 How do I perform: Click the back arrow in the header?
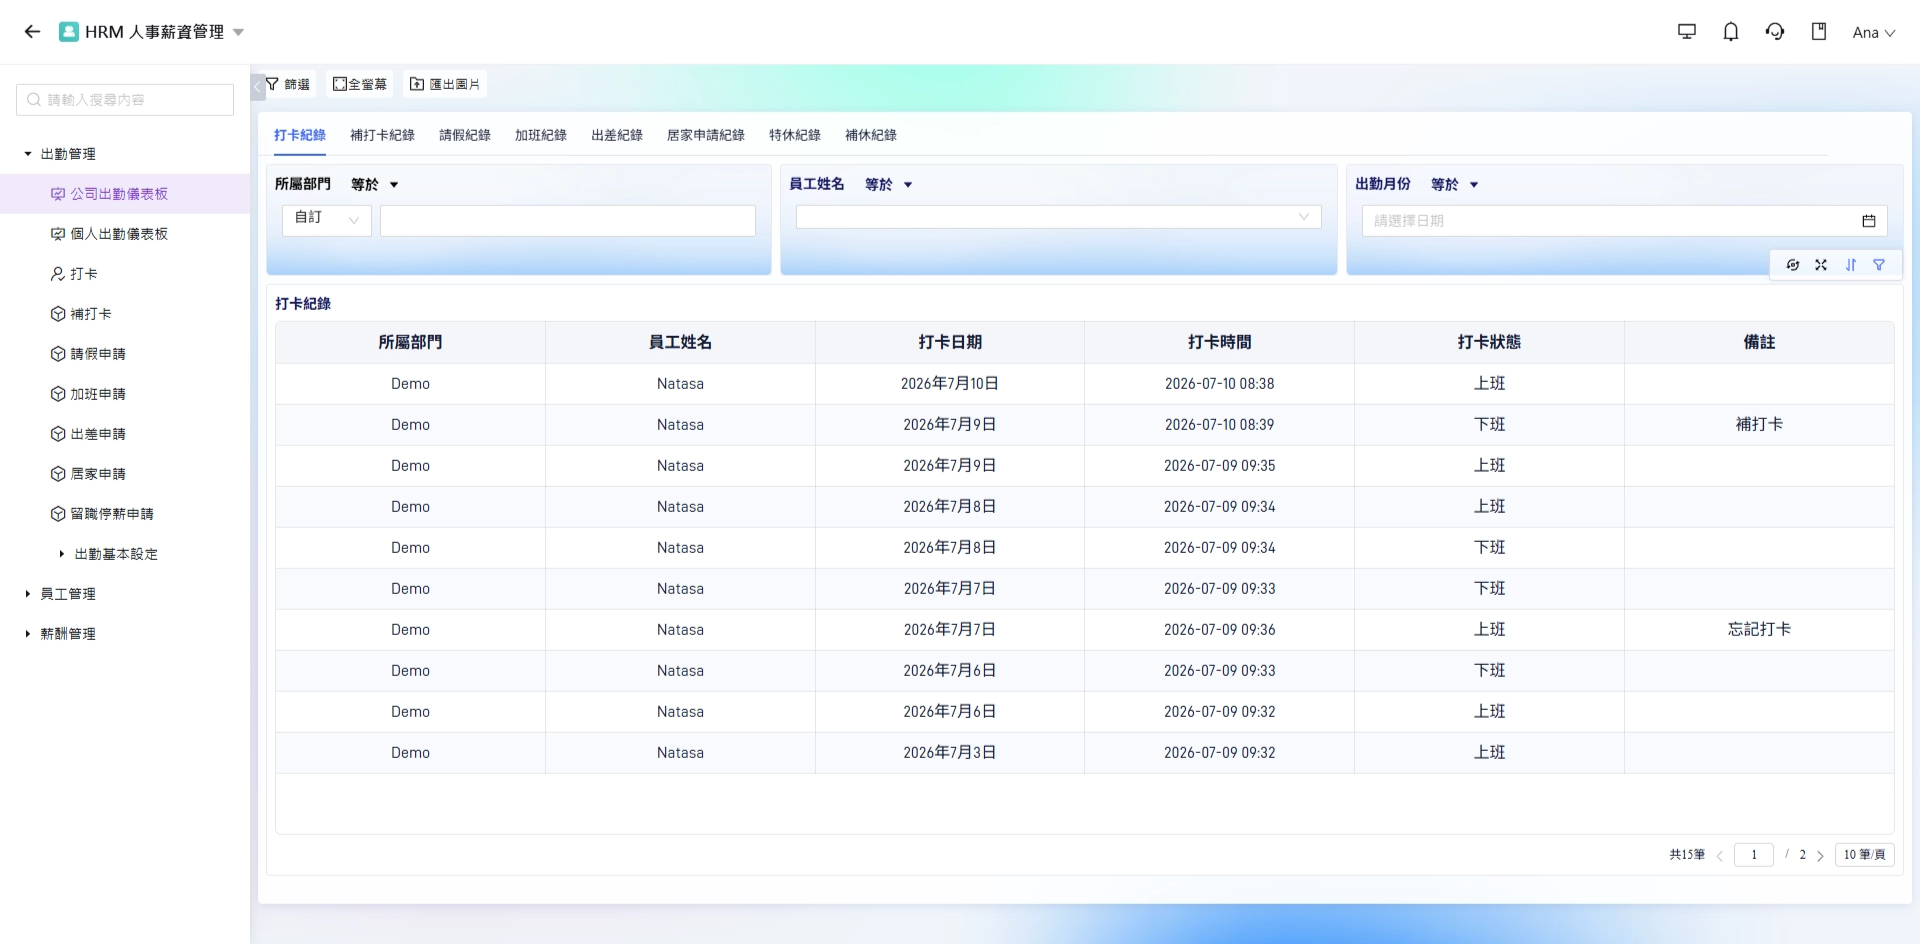32,32
